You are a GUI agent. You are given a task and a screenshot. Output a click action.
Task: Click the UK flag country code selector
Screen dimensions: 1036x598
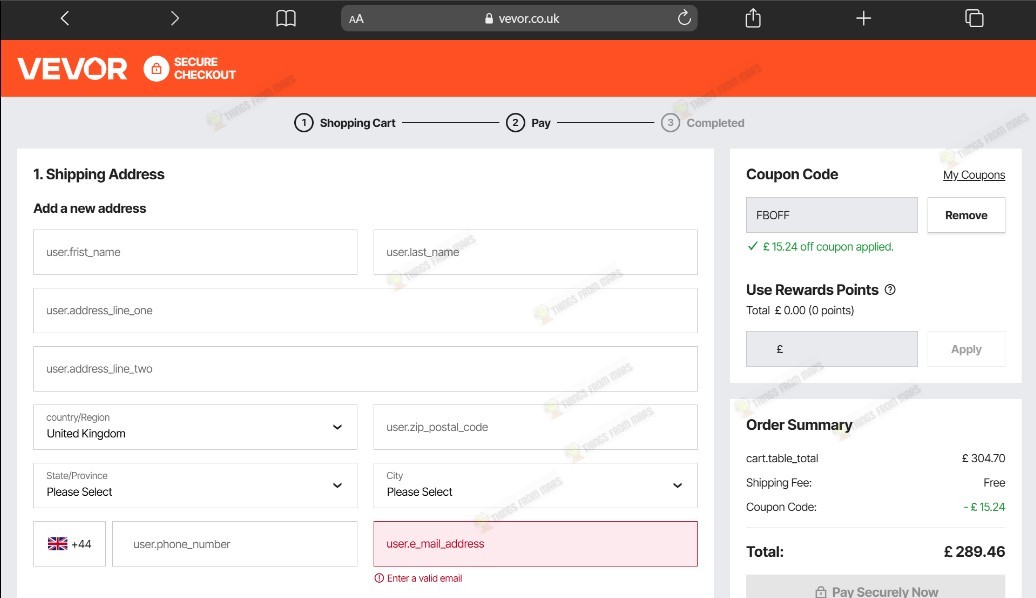(x=69, y=544)
